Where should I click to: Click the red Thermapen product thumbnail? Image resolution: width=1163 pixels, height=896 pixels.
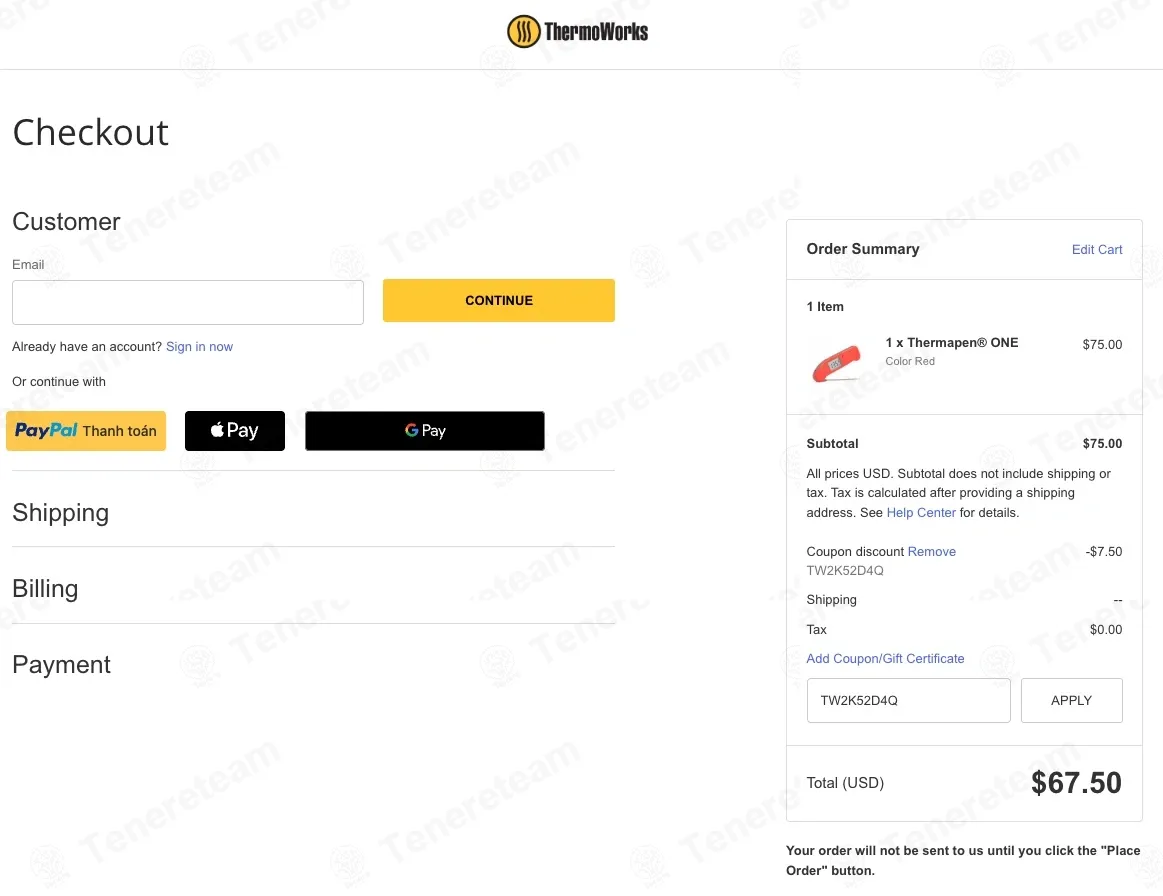836,363
